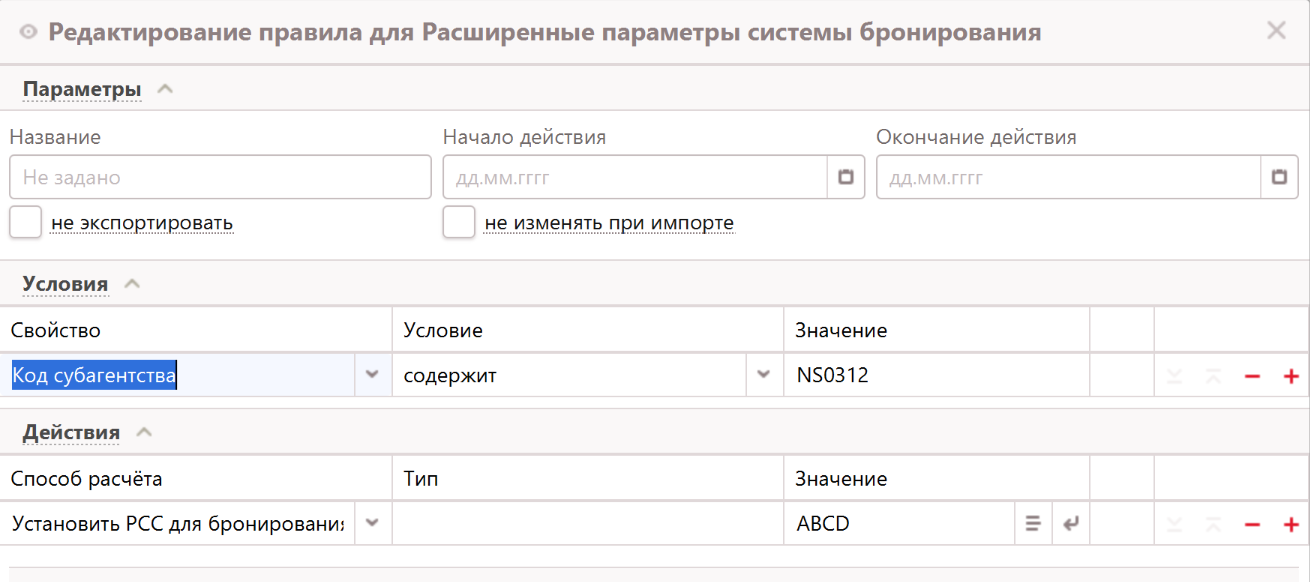This screenshot has width=1310, height=582.
Task: Collapse the Параметры section
Action: [x=165, y=89]
